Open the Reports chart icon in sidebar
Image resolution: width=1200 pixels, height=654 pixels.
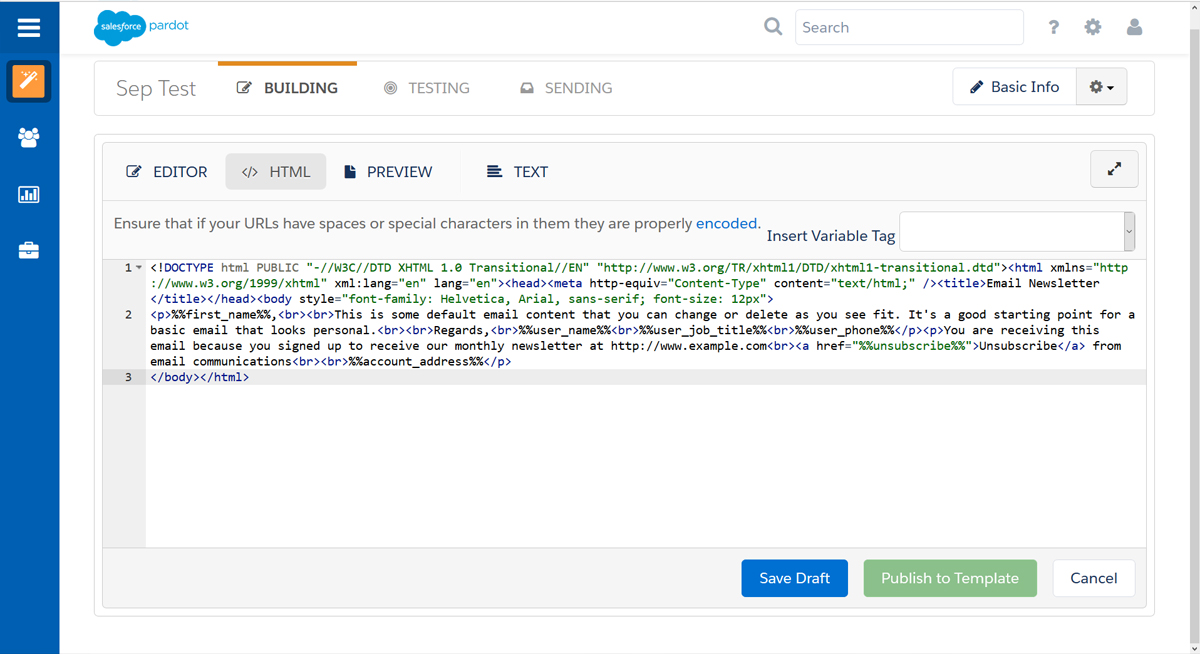pos(29,194)
